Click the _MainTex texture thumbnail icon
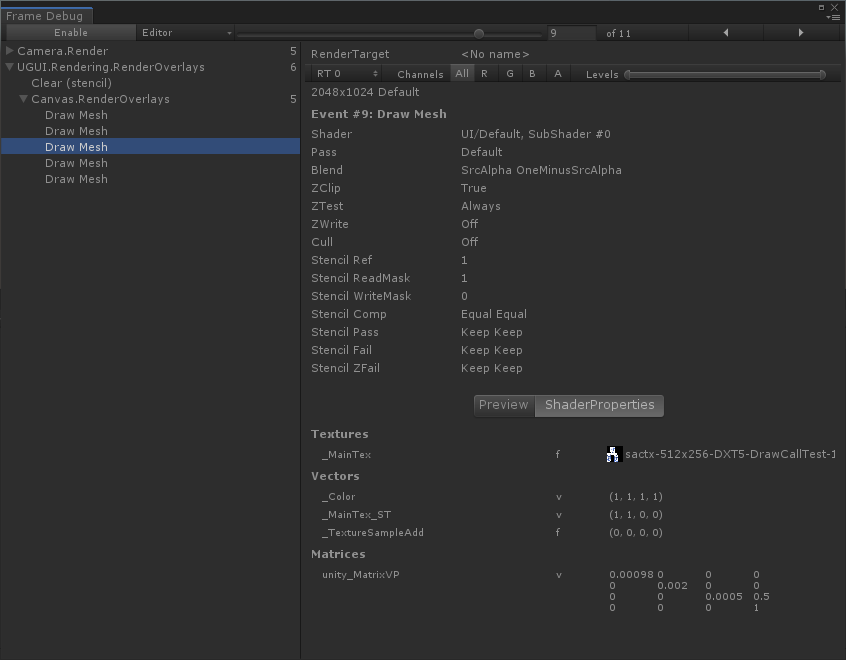Screen dimensions: 846x660 point(613,455)
